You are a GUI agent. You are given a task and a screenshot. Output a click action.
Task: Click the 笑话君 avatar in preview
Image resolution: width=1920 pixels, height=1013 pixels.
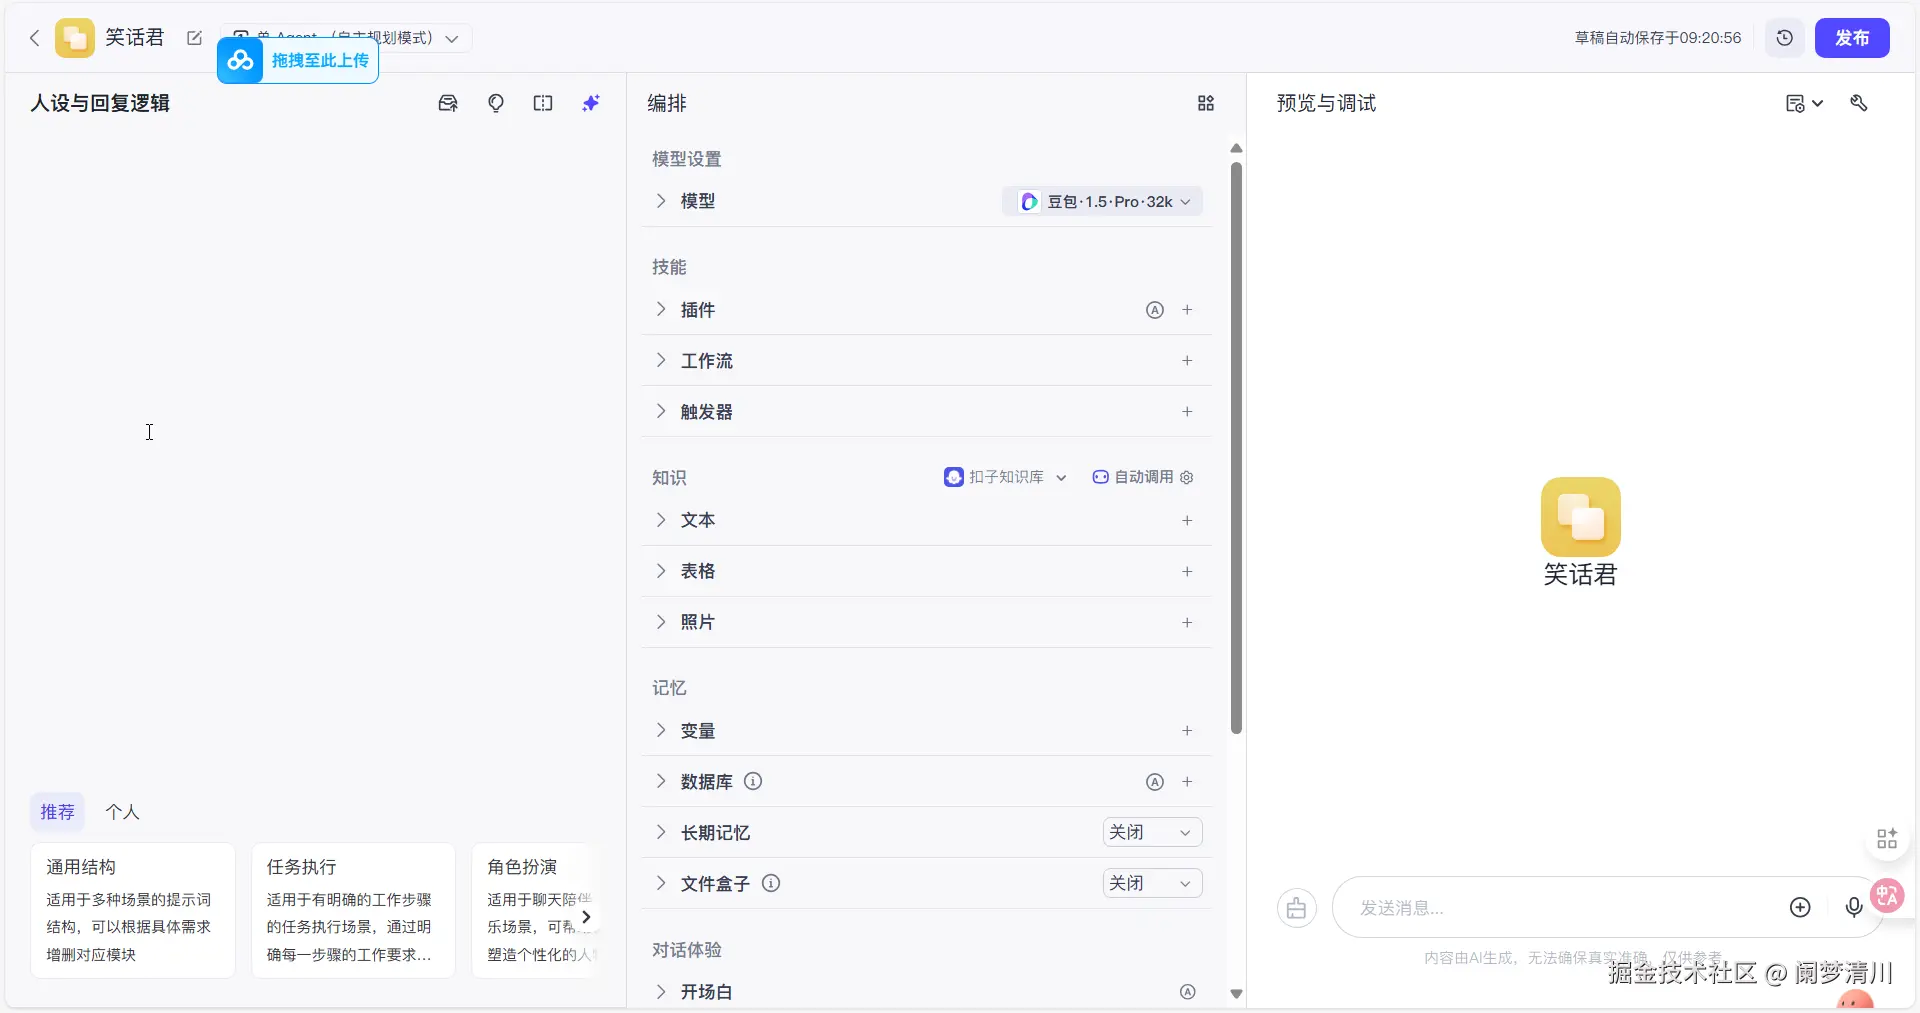[x=1580, y=516]
